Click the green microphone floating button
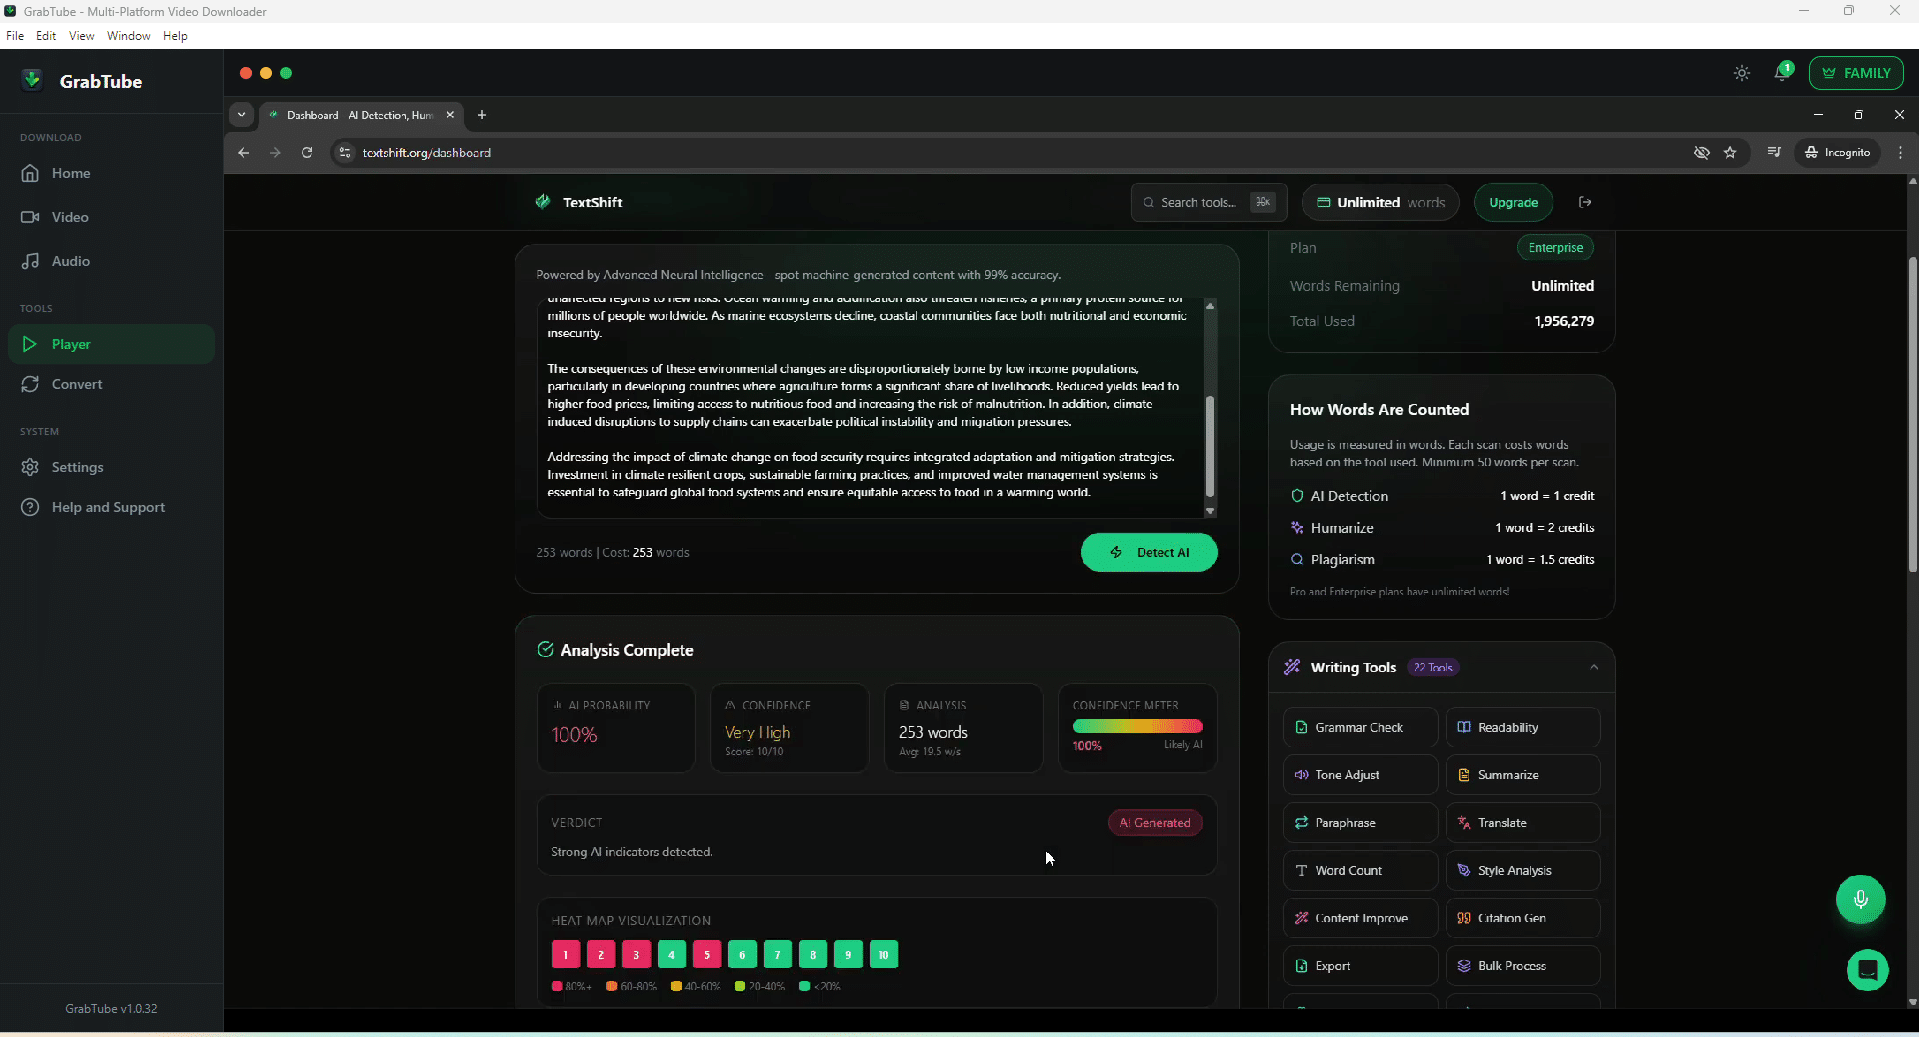 coord(1860,899)
